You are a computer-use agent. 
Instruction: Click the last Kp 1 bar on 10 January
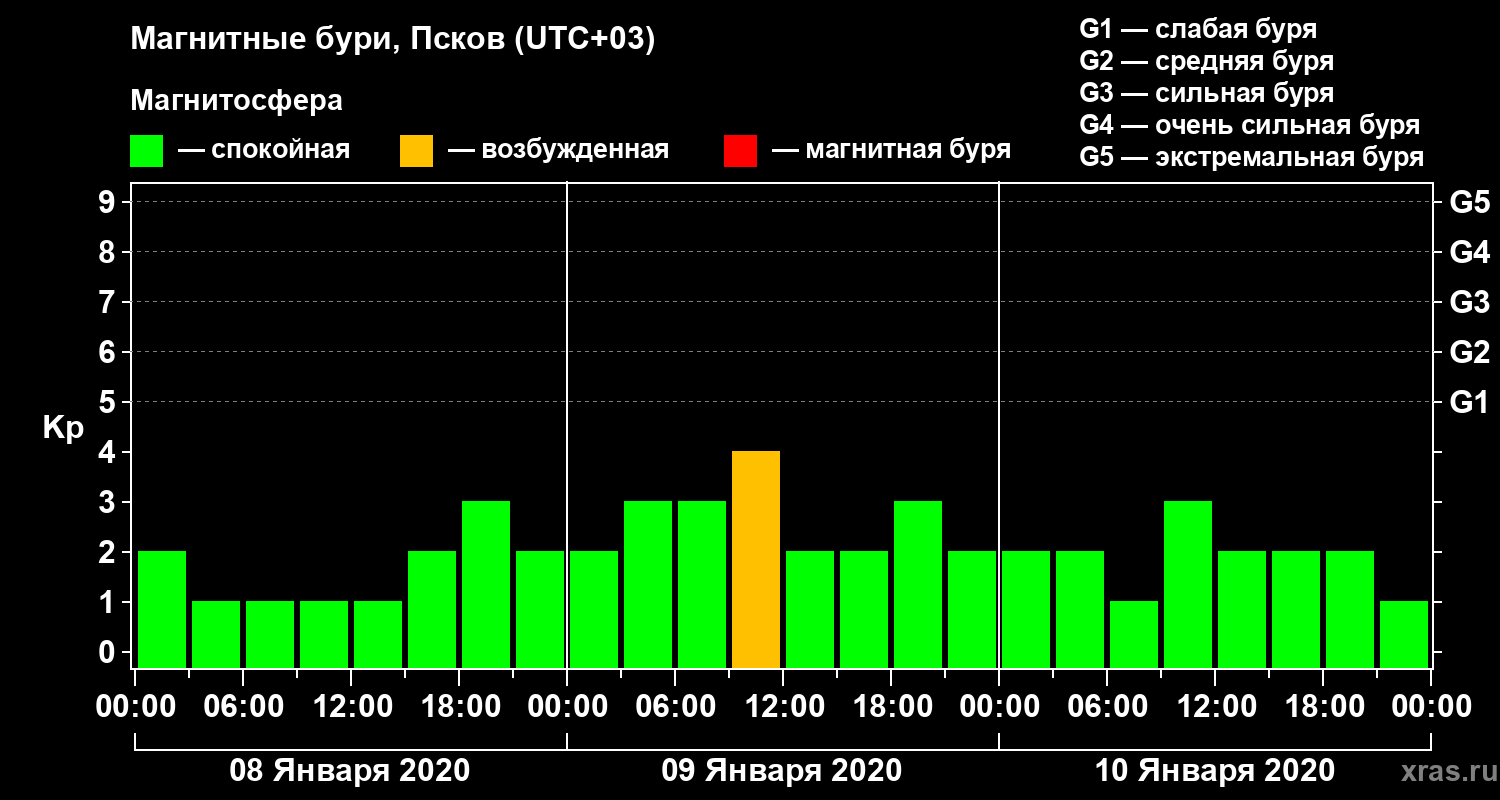(x=1404, y=635)
